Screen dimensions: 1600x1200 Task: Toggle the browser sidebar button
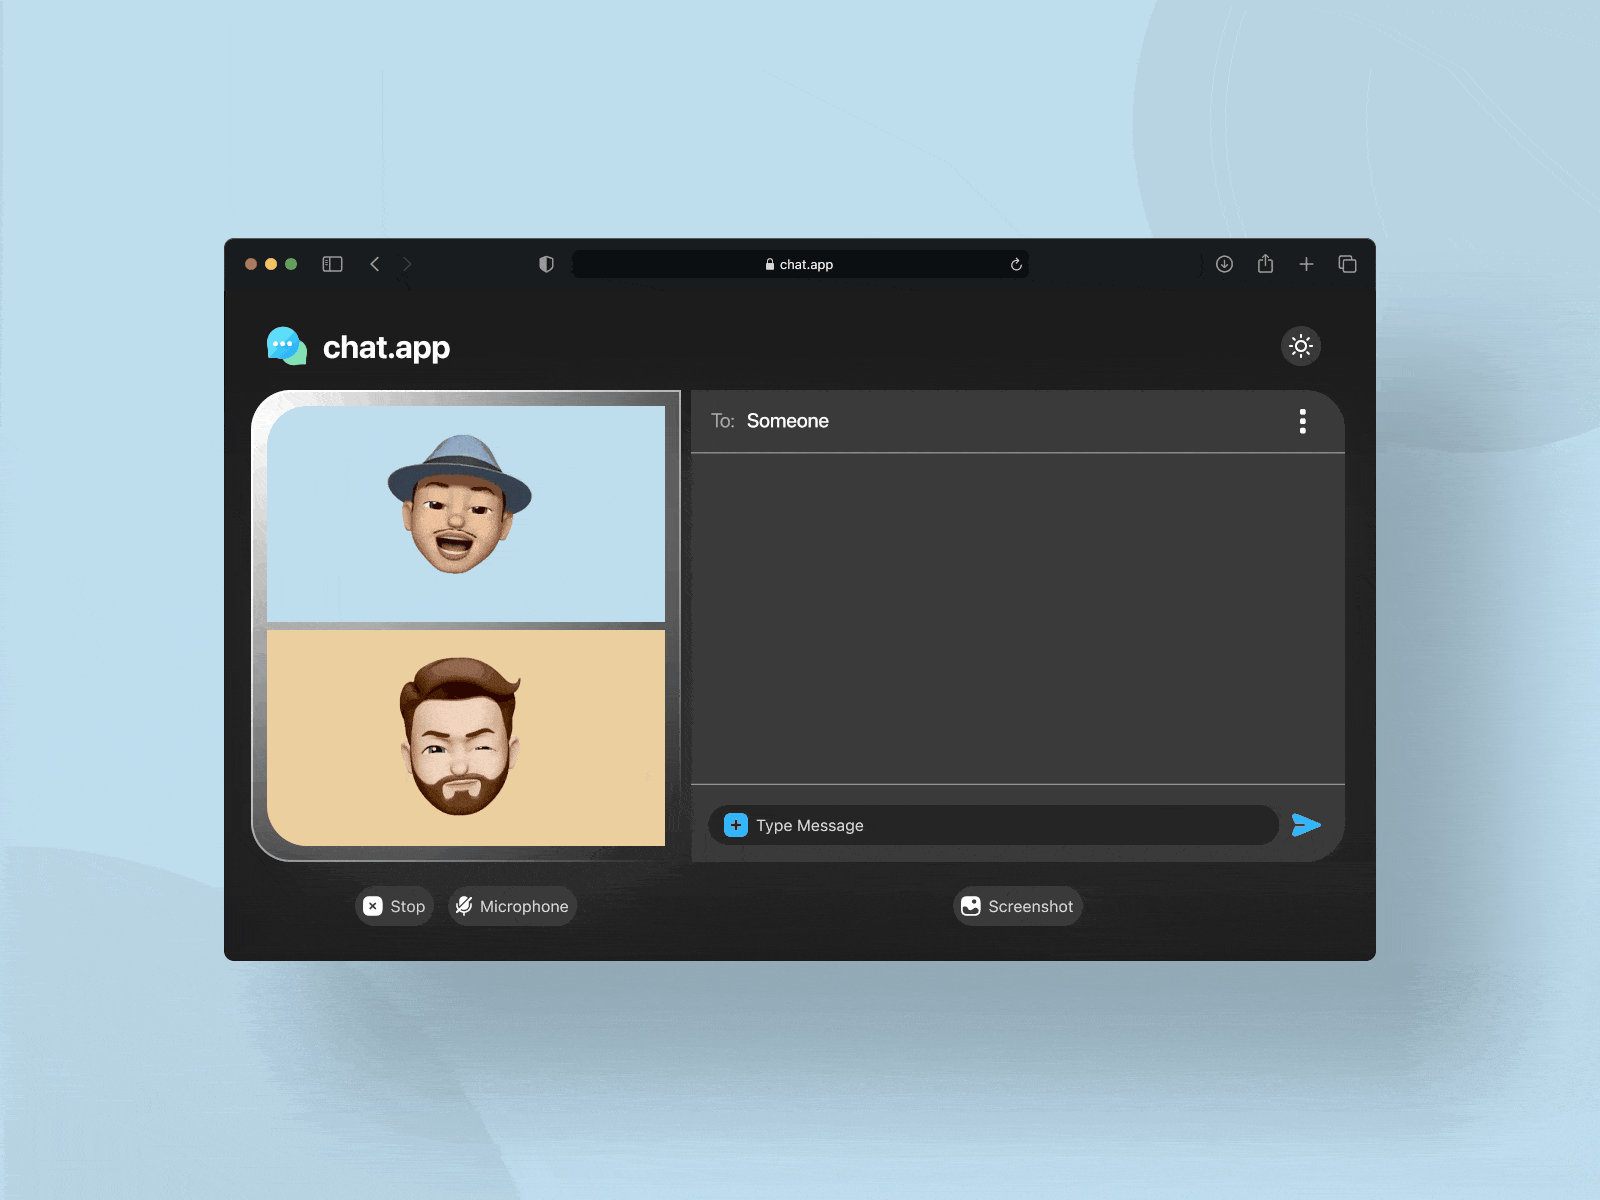click(x=333, y=264)
